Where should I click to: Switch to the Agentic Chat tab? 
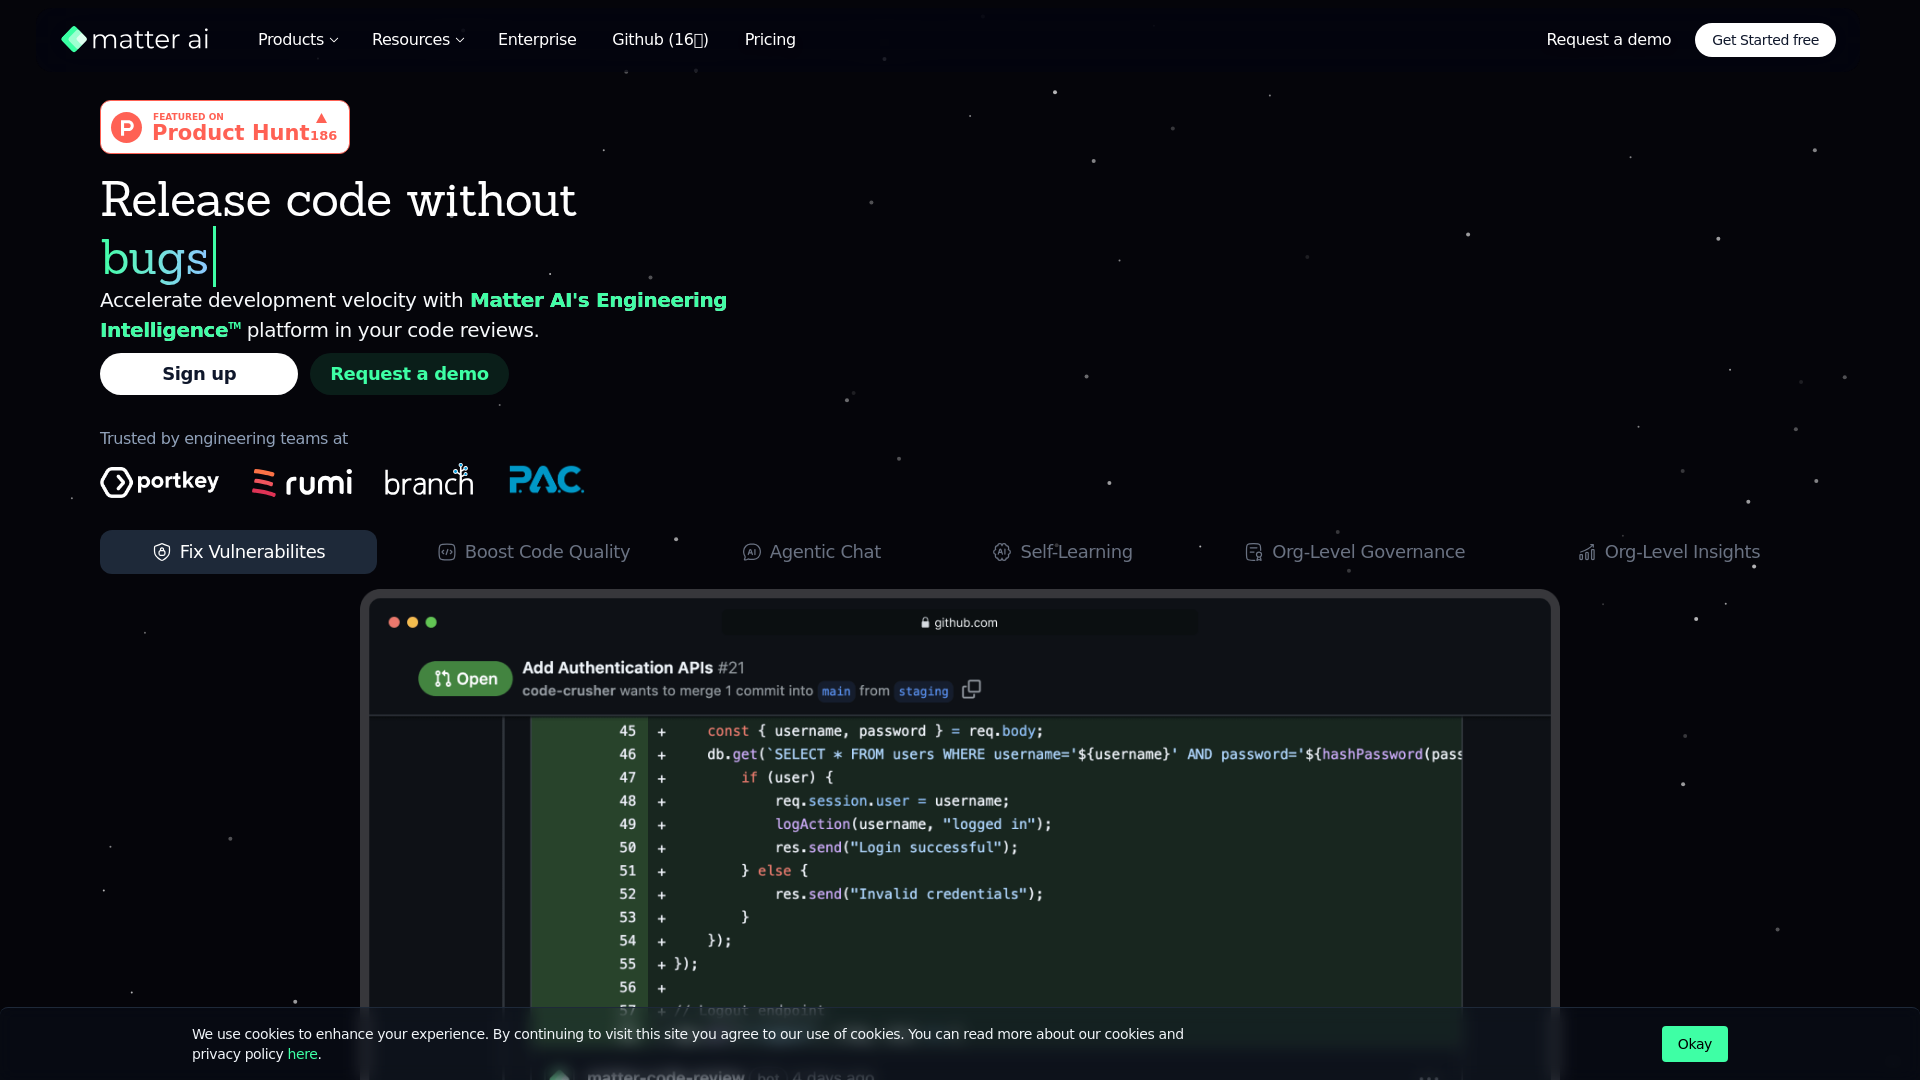811,552
